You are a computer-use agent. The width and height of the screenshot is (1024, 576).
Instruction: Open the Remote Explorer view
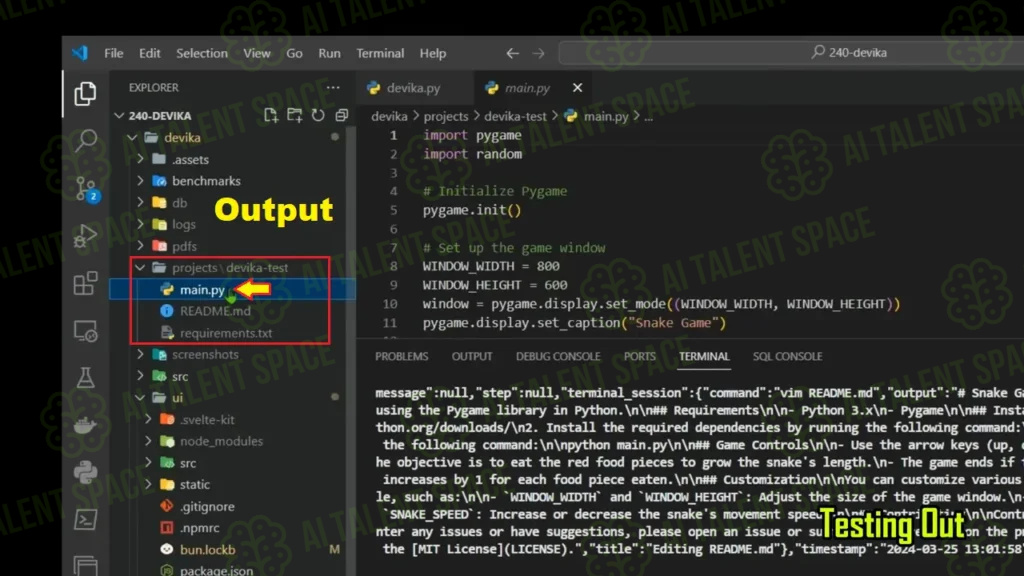[x=86, y=331]
